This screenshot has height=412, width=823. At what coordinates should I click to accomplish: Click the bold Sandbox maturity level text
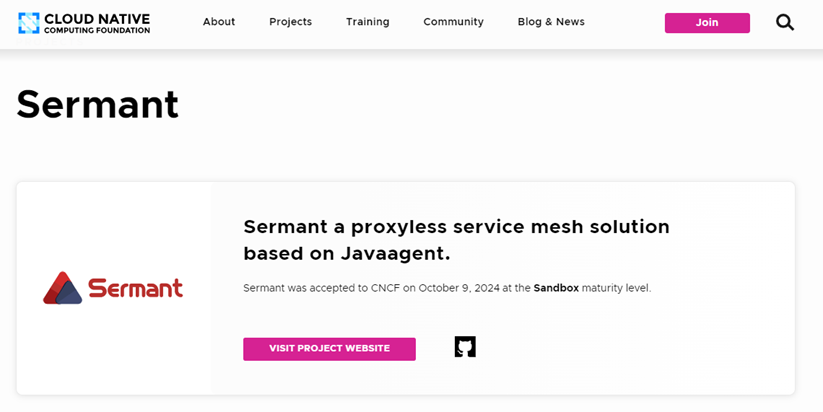556,288
